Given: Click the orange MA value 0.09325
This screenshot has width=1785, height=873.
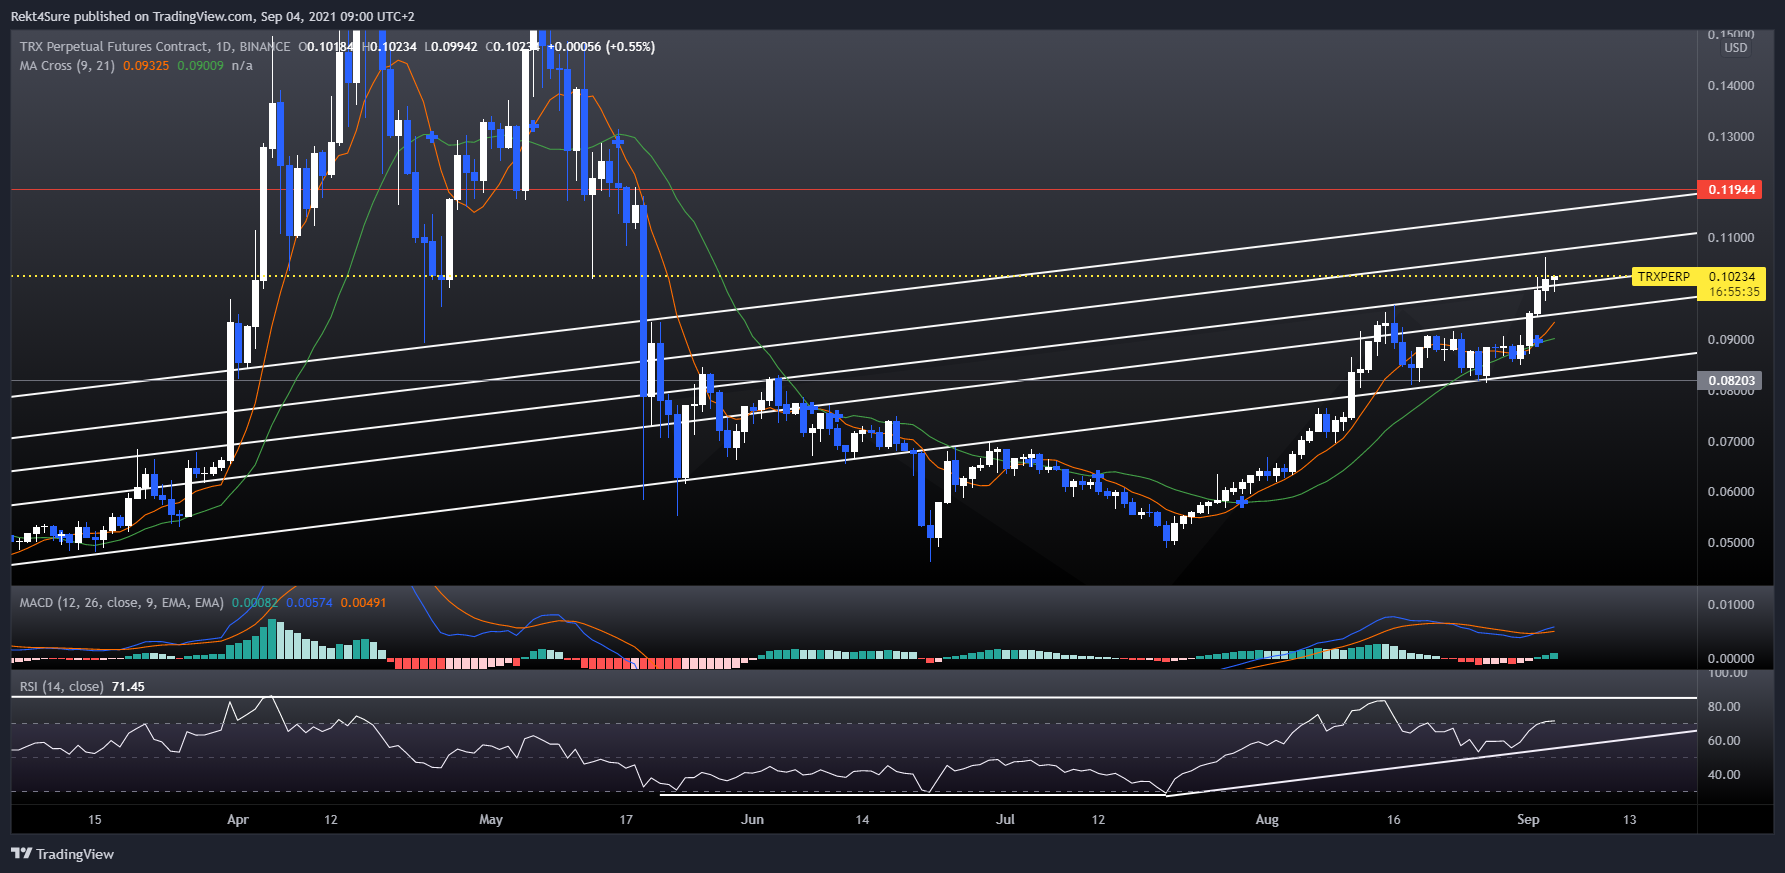Looking at the screenshot, I should tap(146, 66).
